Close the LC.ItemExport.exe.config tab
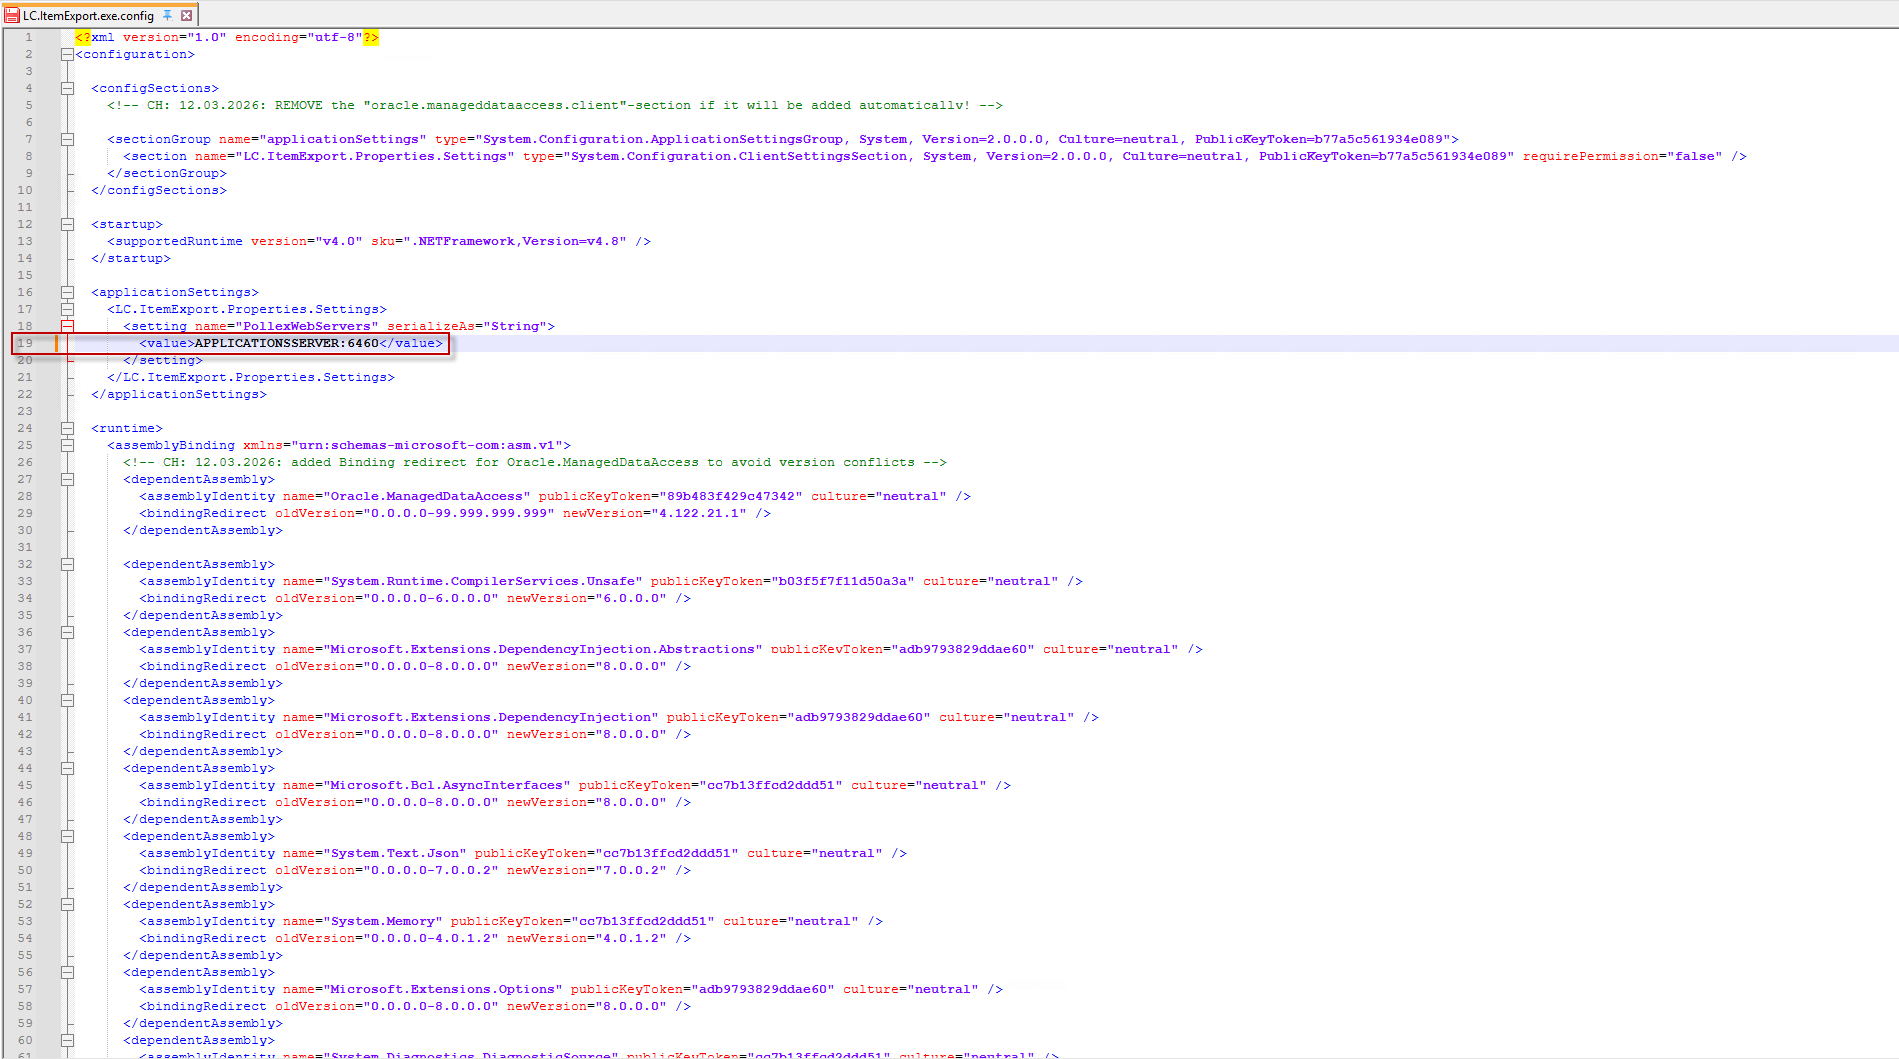1899x1059 pixels. (186, 15)
